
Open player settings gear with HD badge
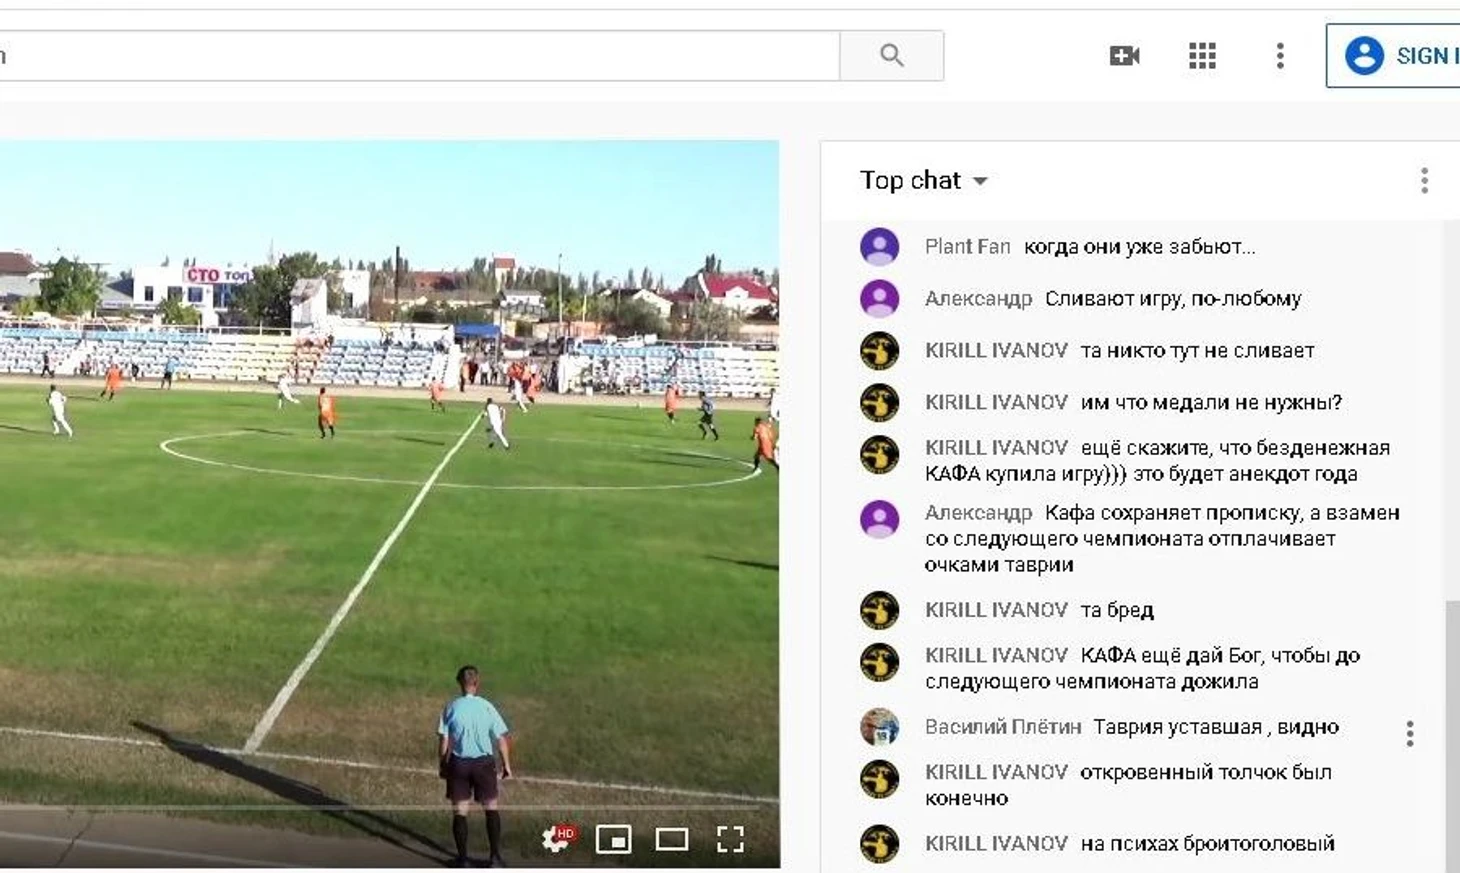(558, 838)
